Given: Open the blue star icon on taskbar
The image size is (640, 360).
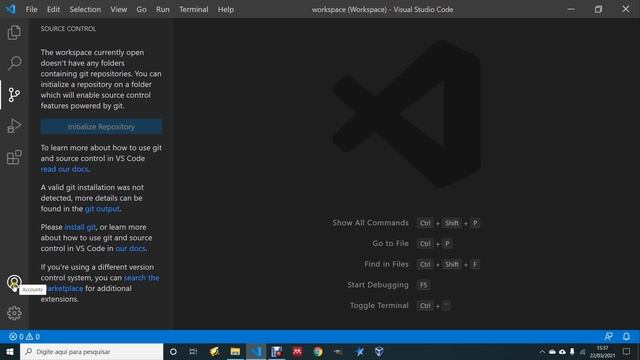Looking at the screenshot, I should pyautogui.click(x=359, y=351).
